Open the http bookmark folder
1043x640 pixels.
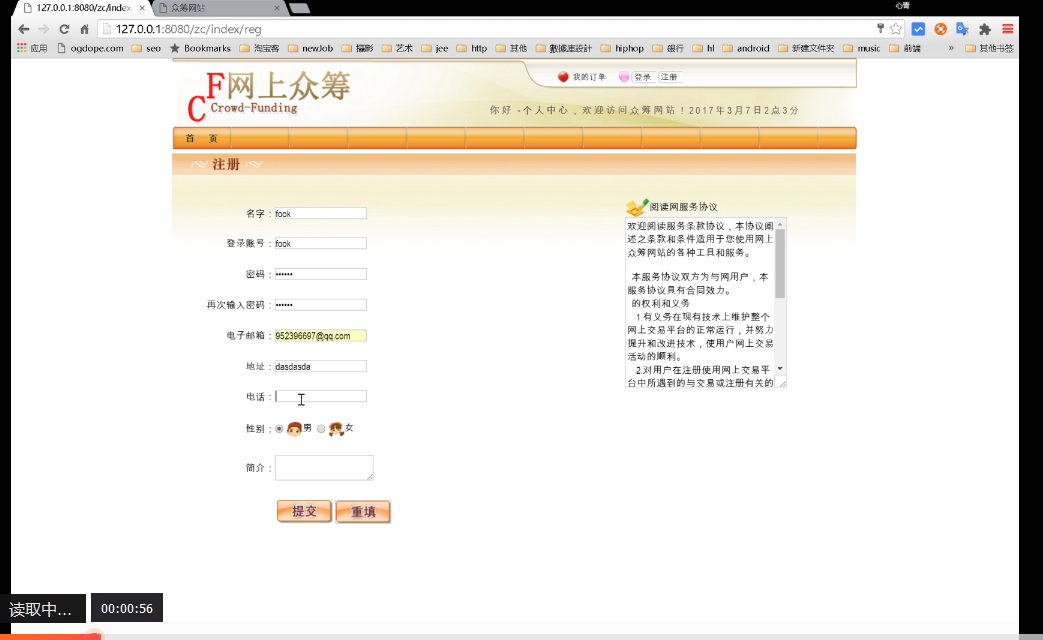pyautogui.click(x=472, y=48)
